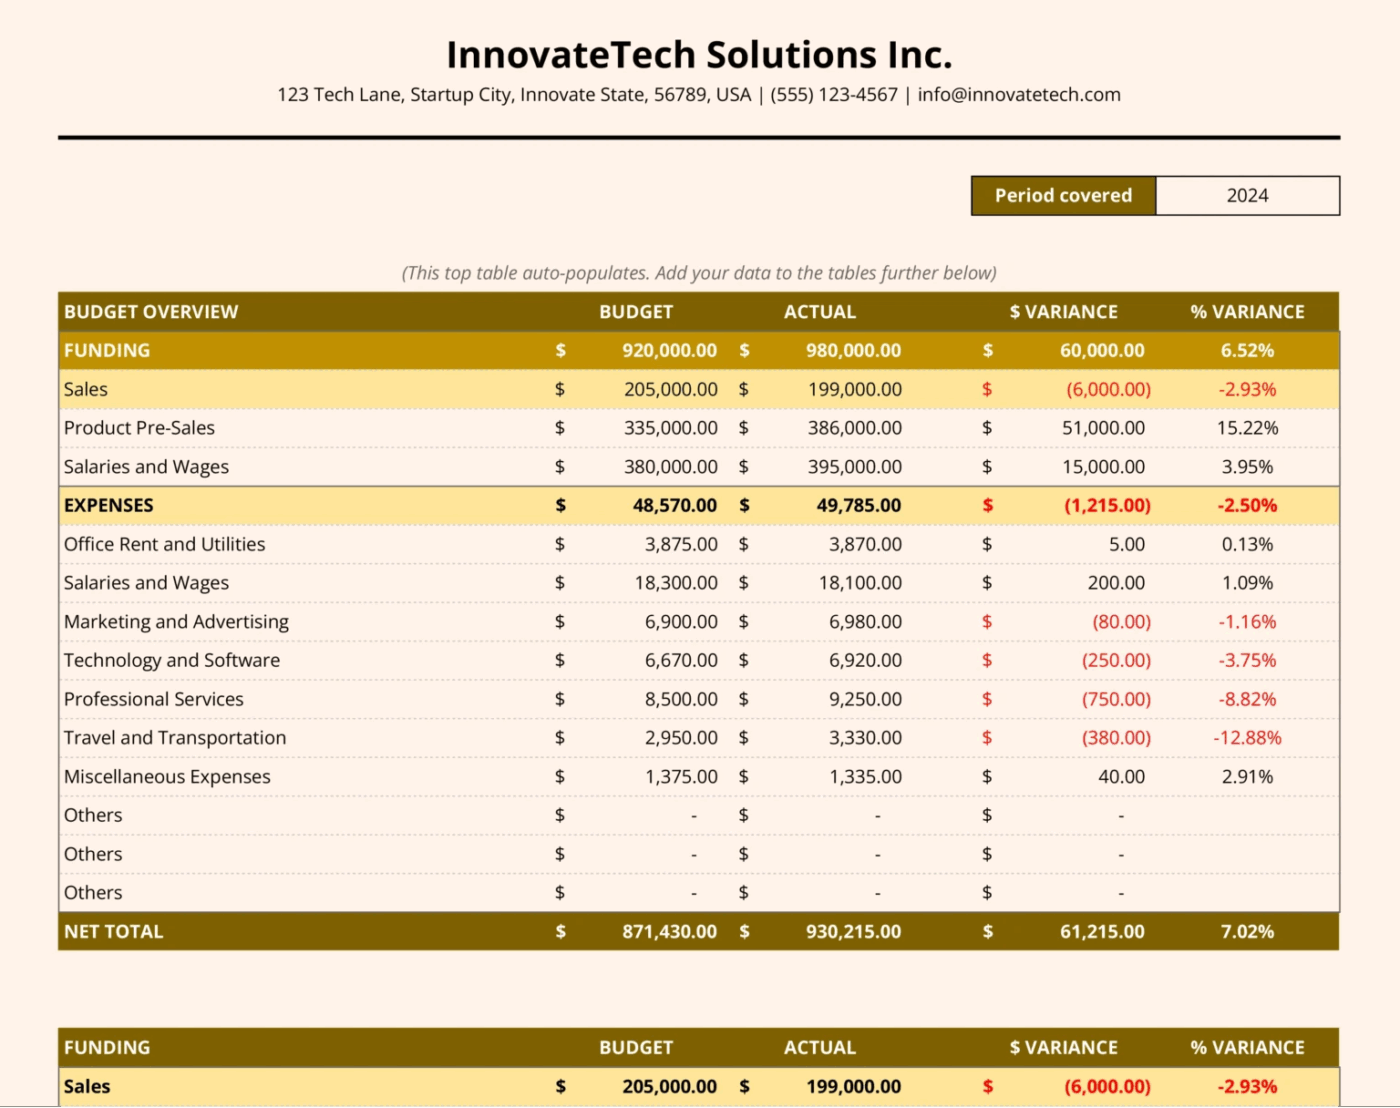The image size is (1400, 1108).
Task: Select EXPENSES budget 48,570.00
Action: pos(674,506)
